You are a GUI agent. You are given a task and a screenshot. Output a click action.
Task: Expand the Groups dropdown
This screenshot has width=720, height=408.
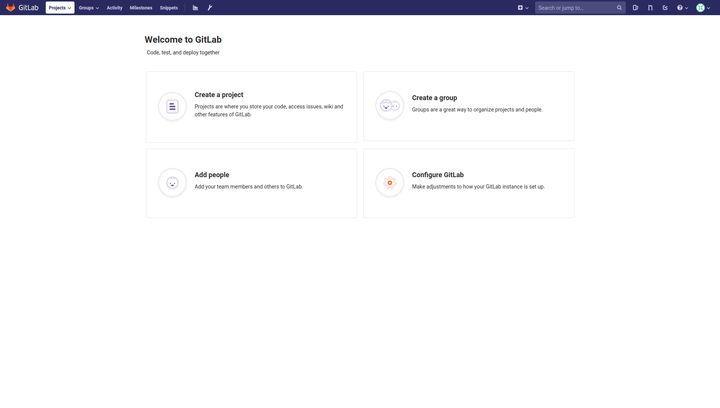click(x=89, y=8)
